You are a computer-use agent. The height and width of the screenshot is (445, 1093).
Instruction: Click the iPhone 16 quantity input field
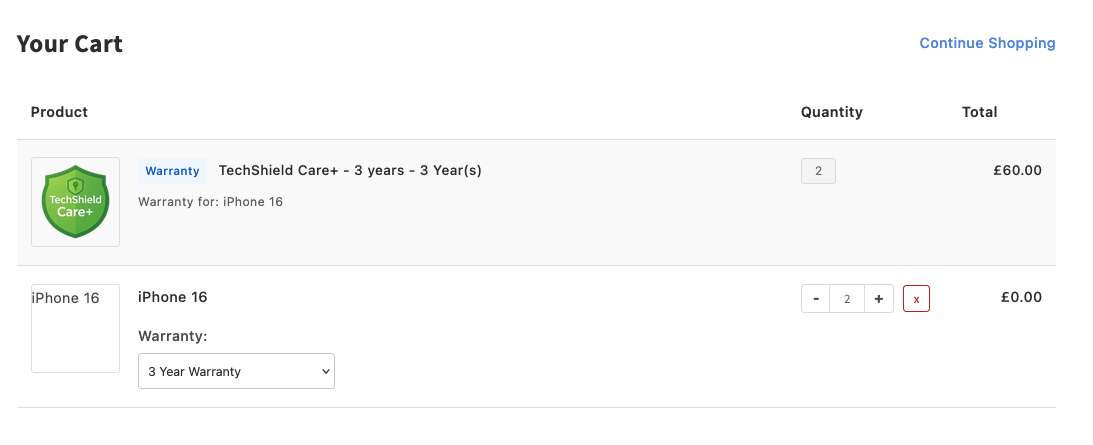(x=847, y=299)
